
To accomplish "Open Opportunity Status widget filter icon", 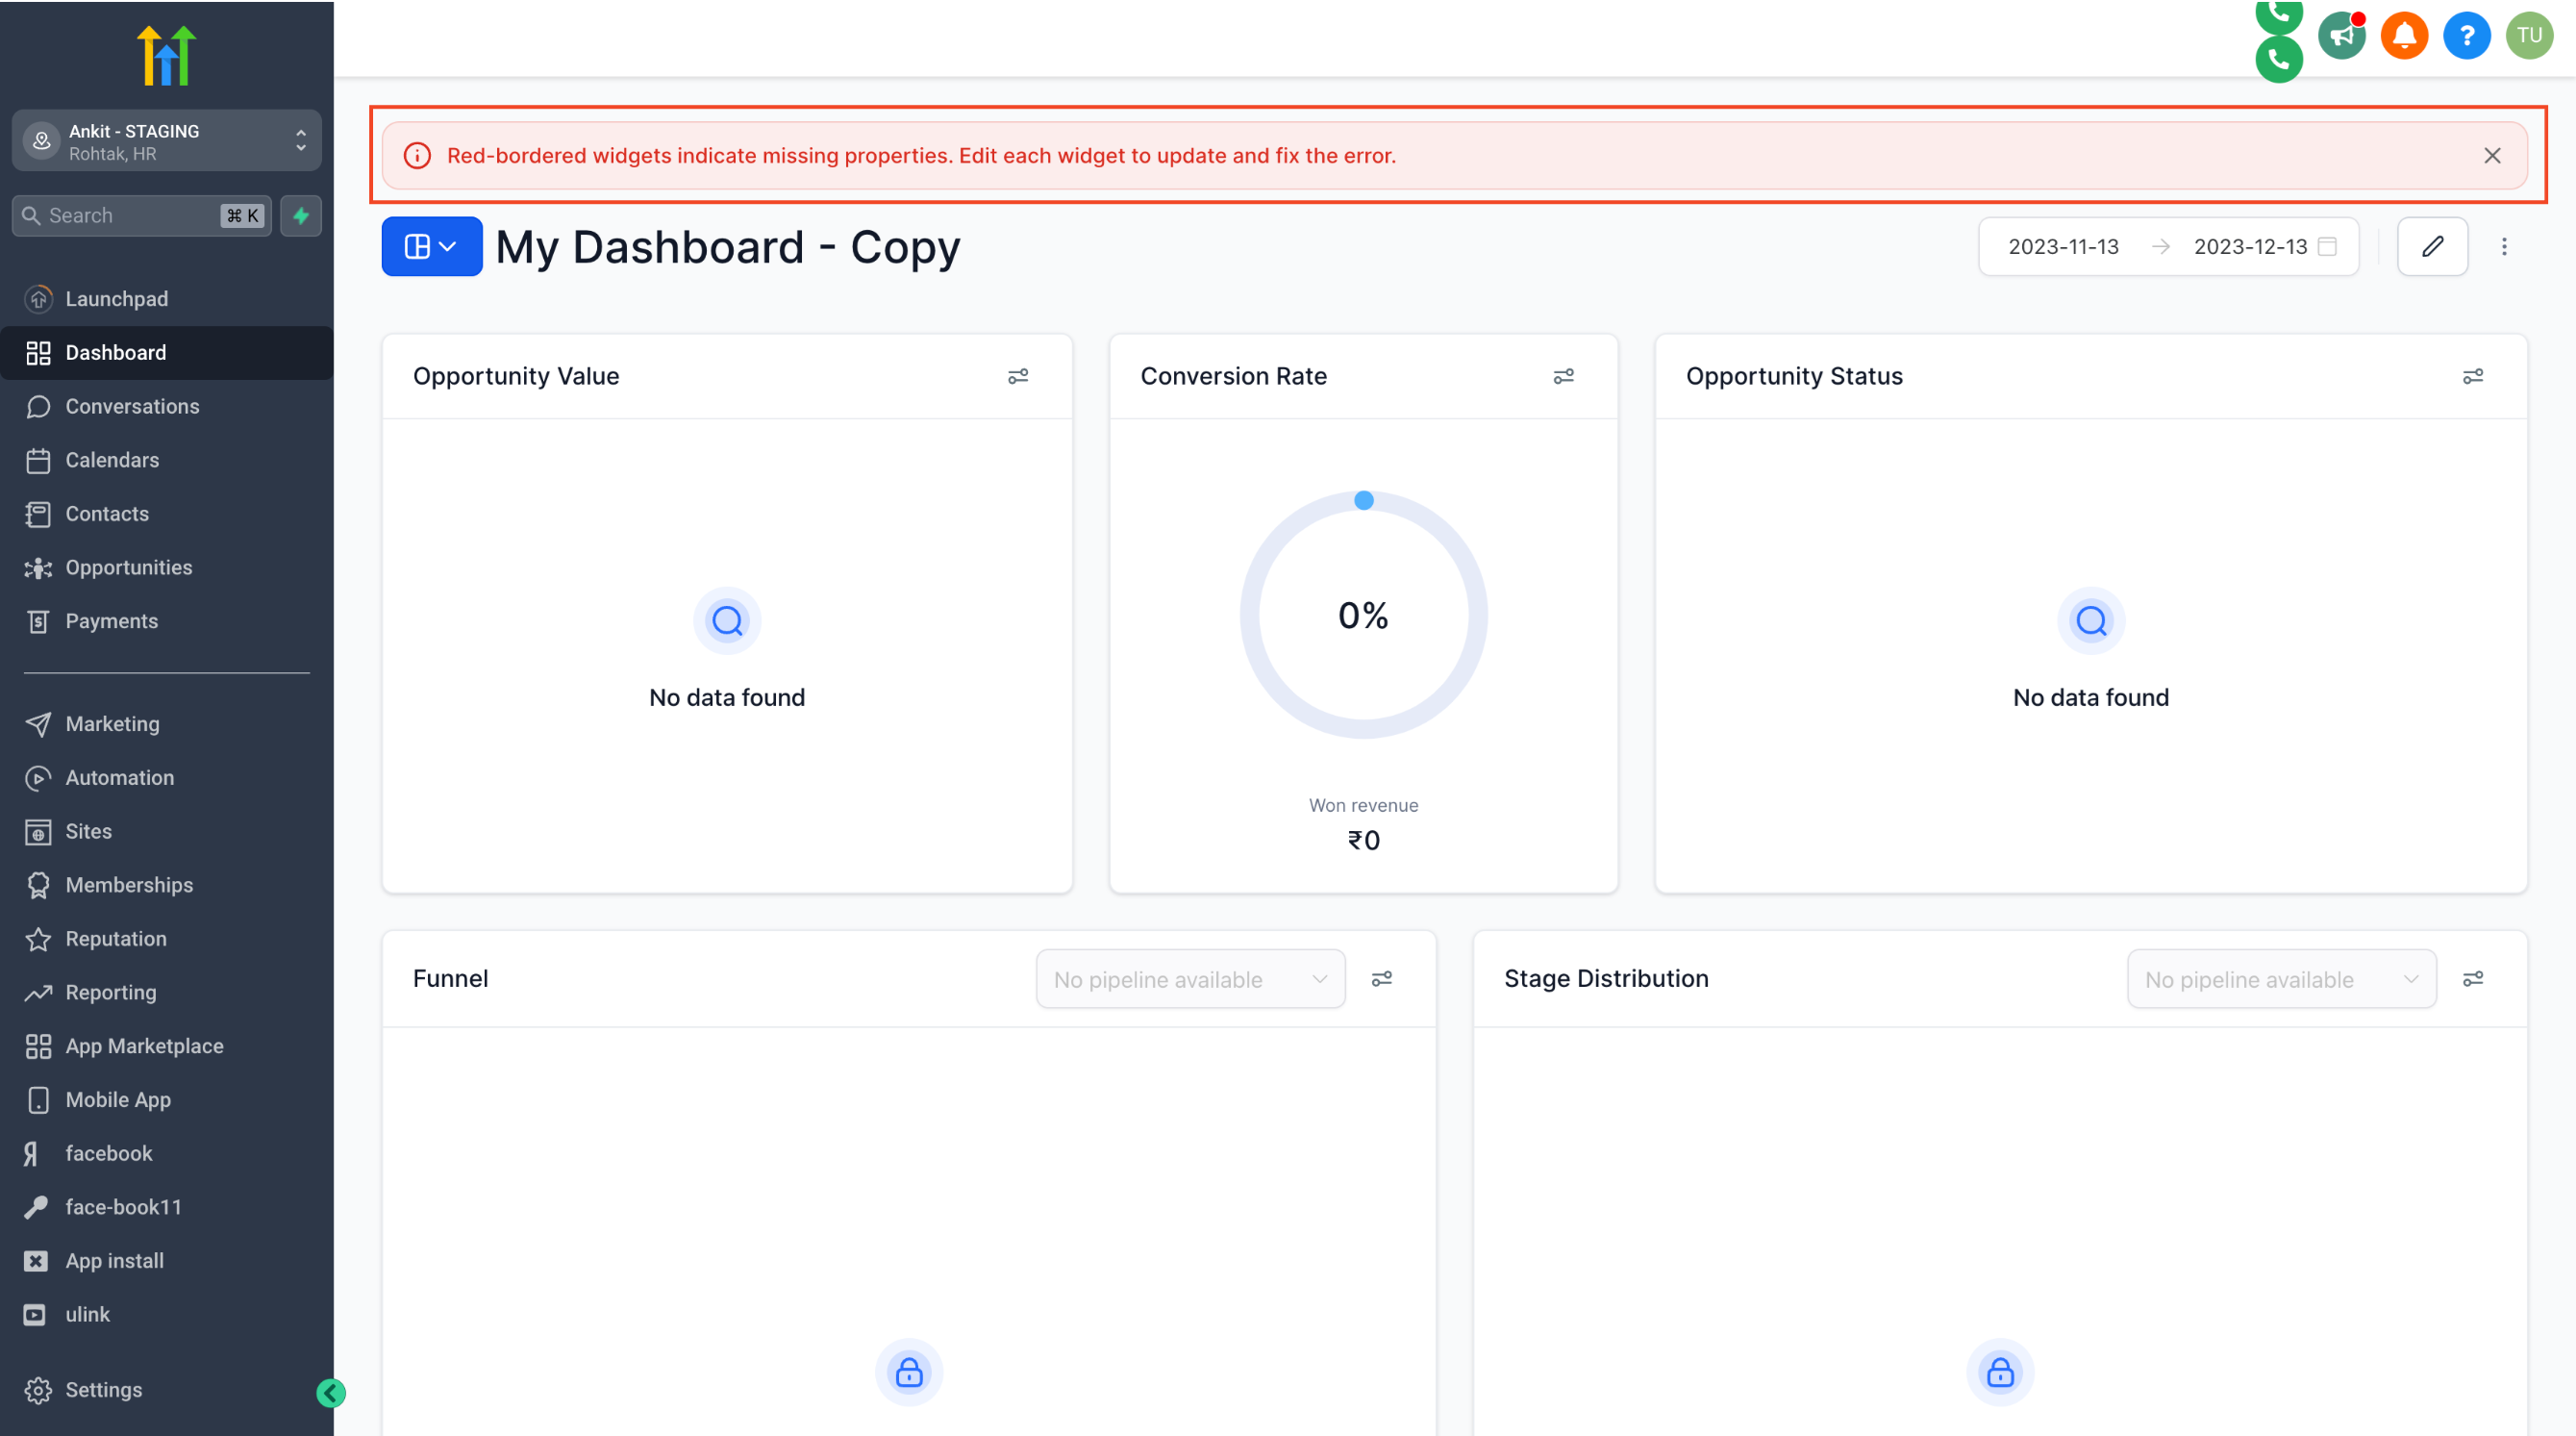I will pos(2472,376).
